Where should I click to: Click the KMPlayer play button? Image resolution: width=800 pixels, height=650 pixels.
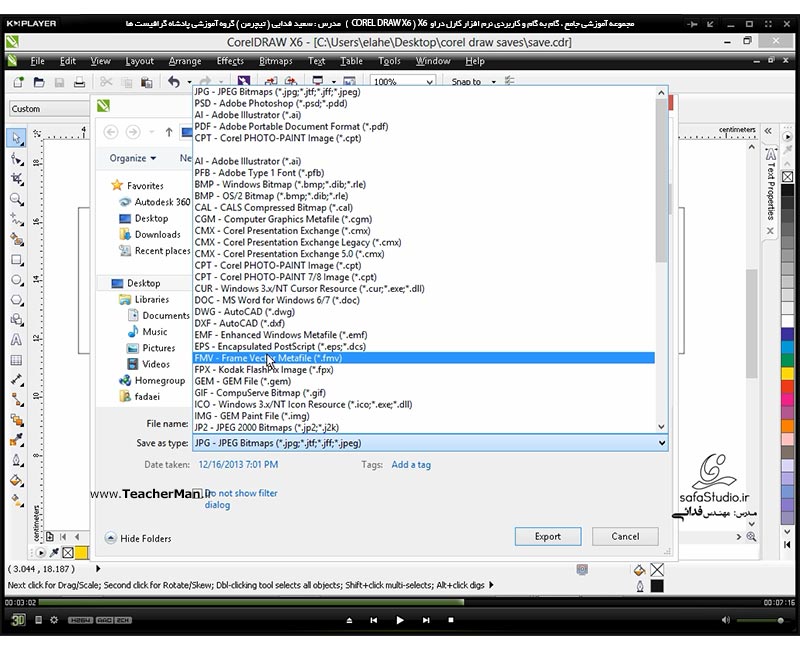400,620
